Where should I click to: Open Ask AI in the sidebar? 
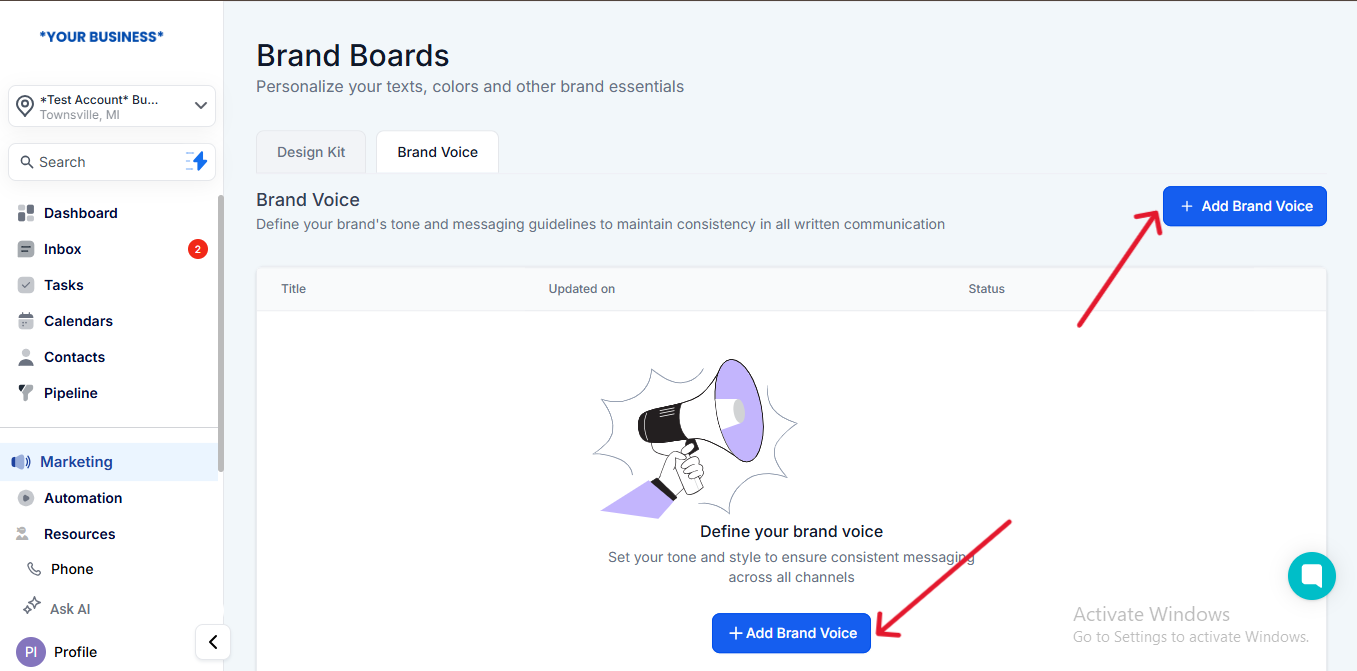69,609
